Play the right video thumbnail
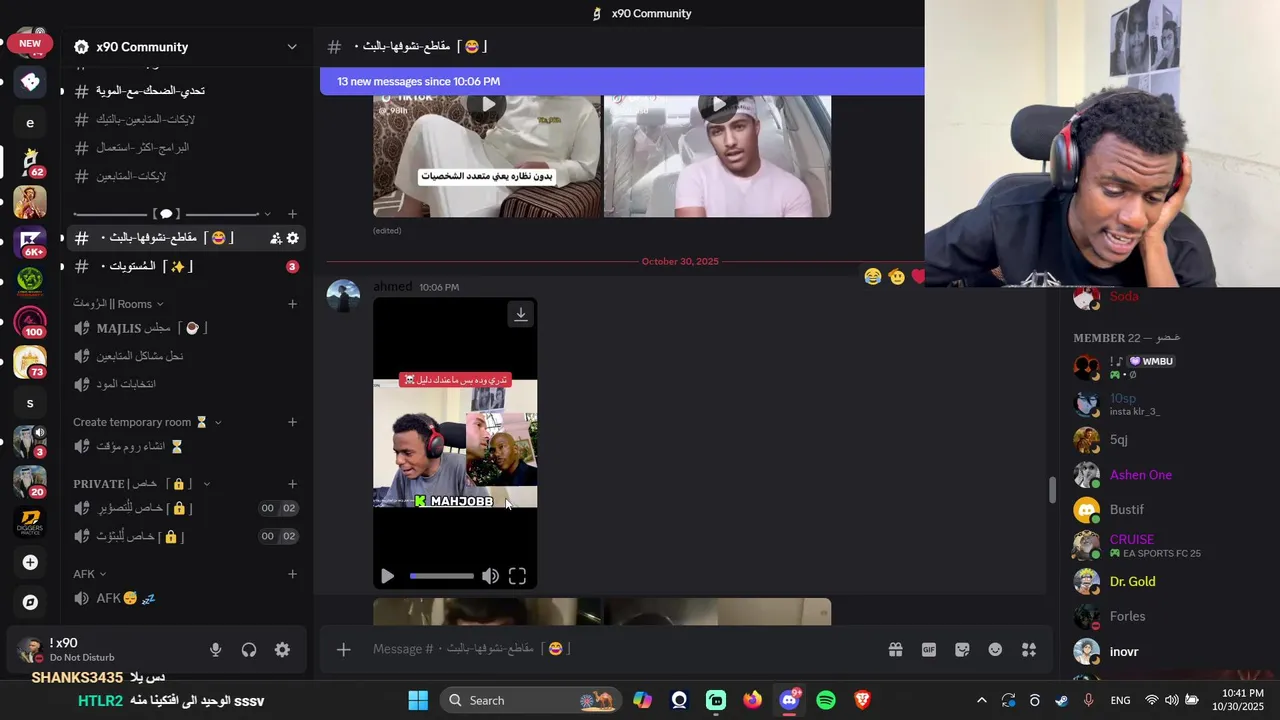Screen dimensions: 1280x720 [718, 104]
